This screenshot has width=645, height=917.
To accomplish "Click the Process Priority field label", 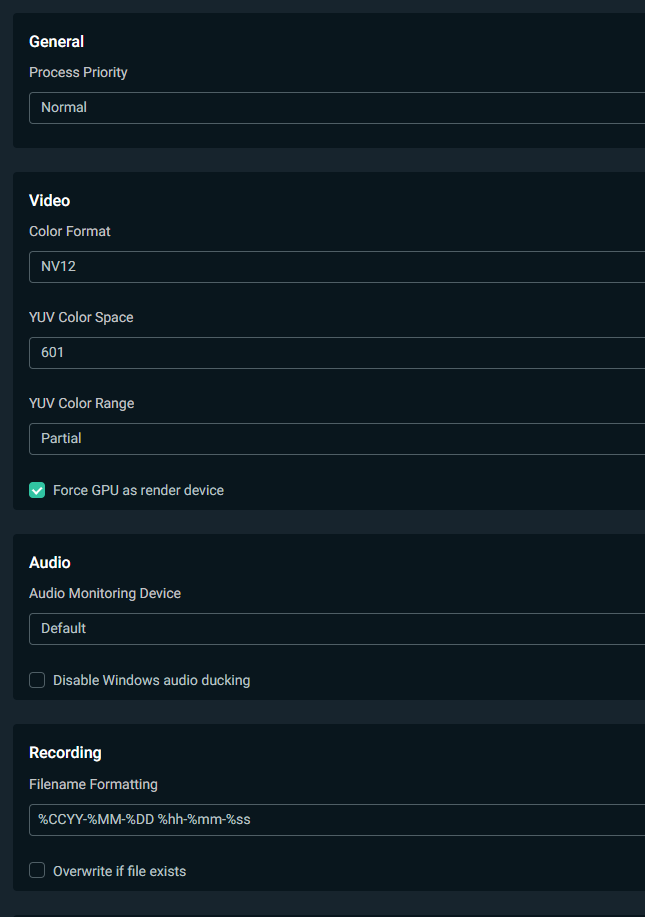I will [x=78, y=73].
